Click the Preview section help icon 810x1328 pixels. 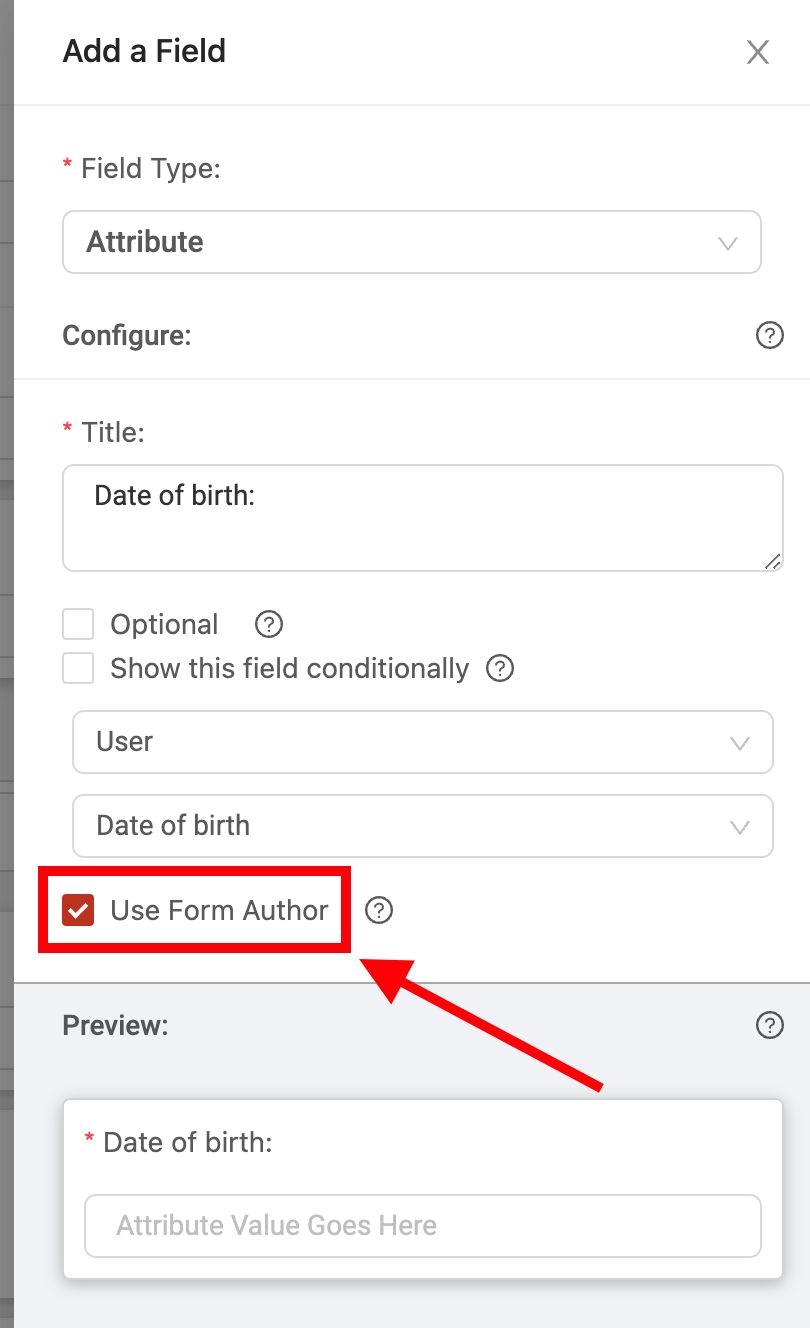pos(769,1025)
